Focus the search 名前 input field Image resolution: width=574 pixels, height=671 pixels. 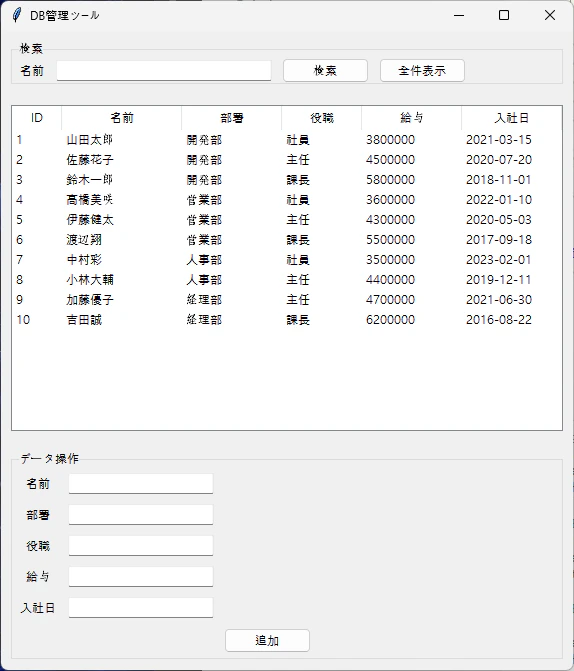pyautogui.click(x=164, y=71)
